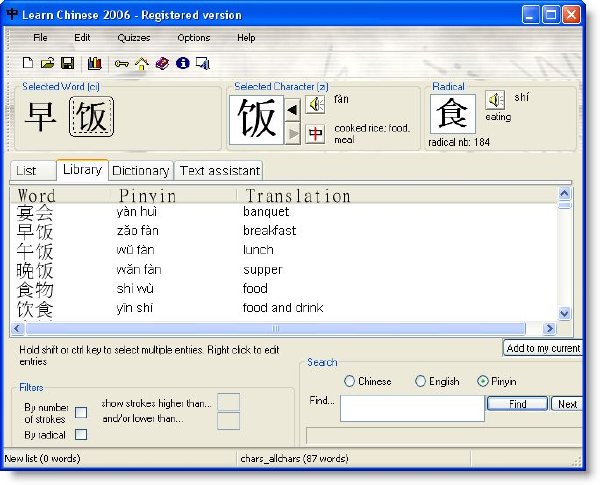Image resolution: width=600 pixels, height=485 pixels.
Task: Play the pronunciation of fàn character
Action: [x=315, y=105]
